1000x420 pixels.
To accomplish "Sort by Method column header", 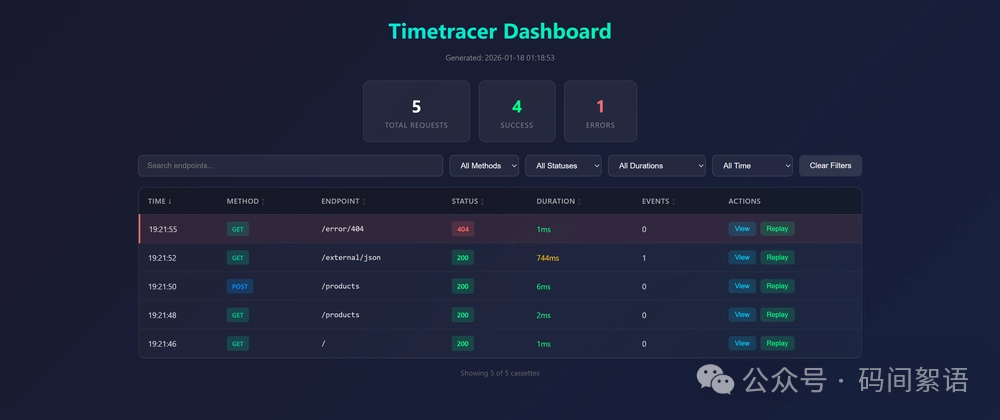I will pos(246,201).
